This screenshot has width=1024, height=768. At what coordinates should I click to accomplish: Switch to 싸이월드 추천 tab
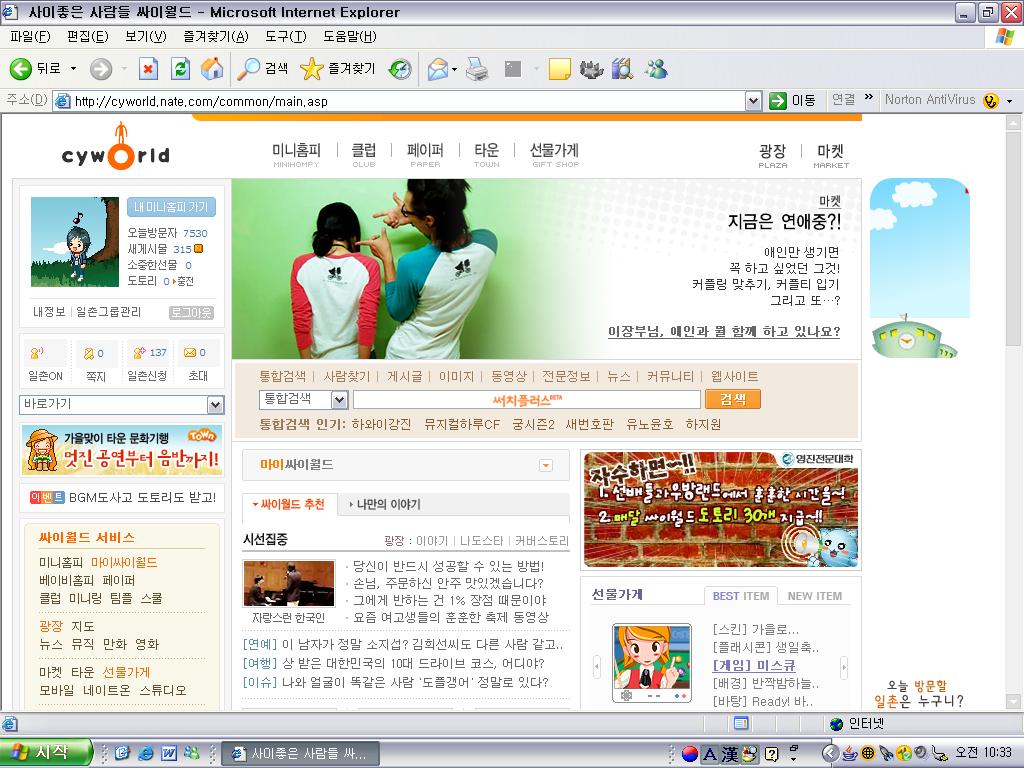(x=289, y=504)
